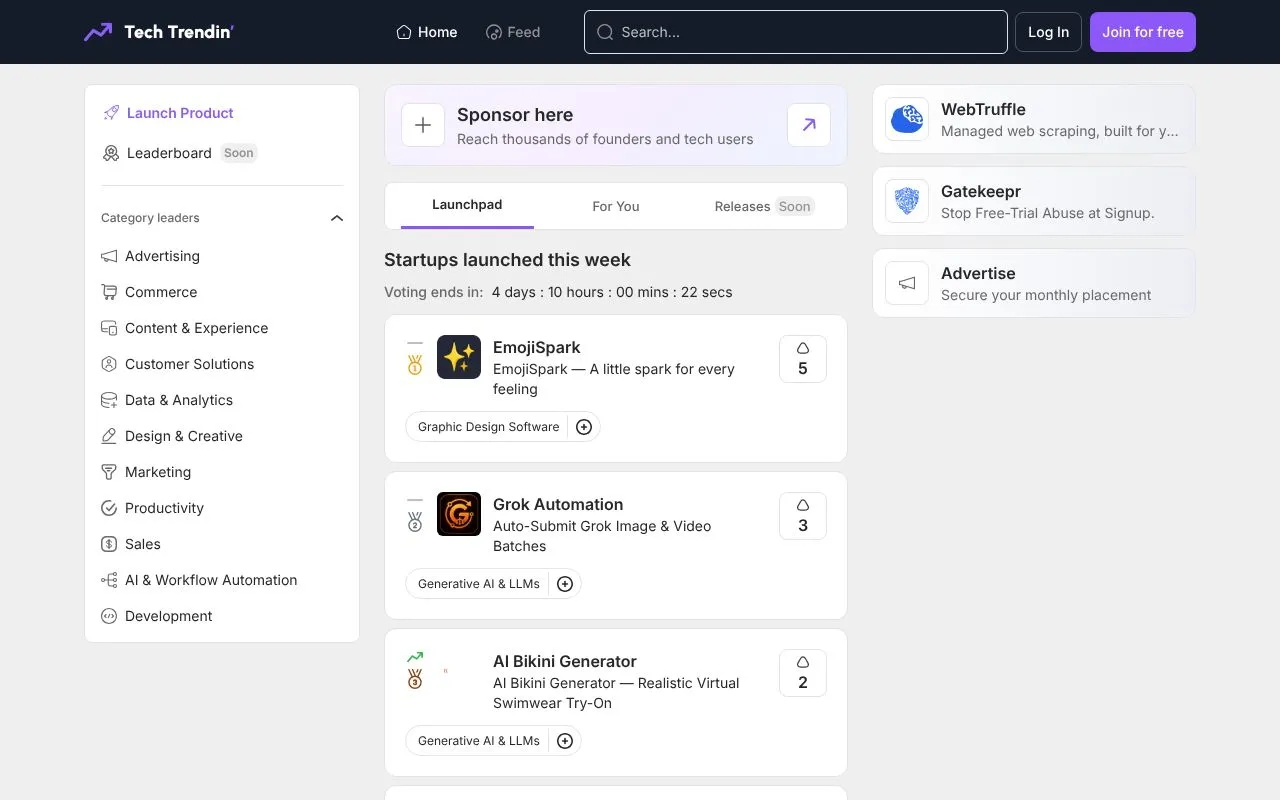Open Feed in the top navigation

[513, 32]
